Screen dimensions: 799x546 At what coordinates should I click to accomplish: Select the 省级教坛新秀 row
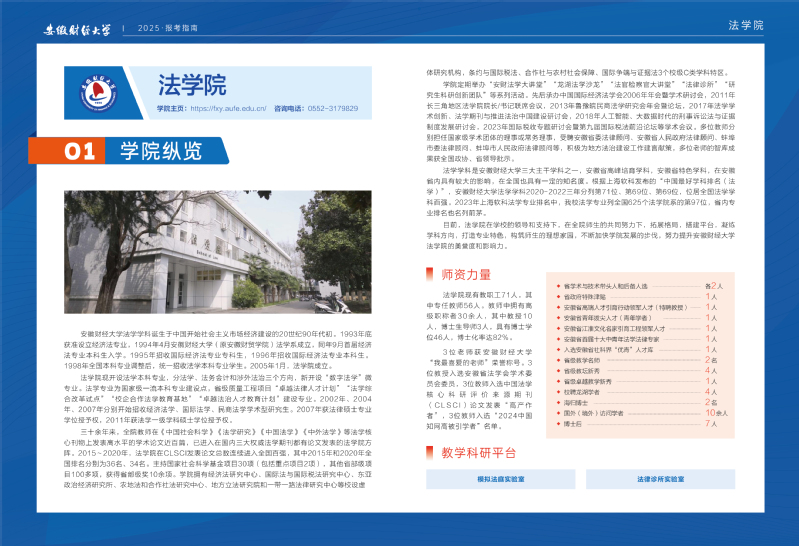click(637, 371)
